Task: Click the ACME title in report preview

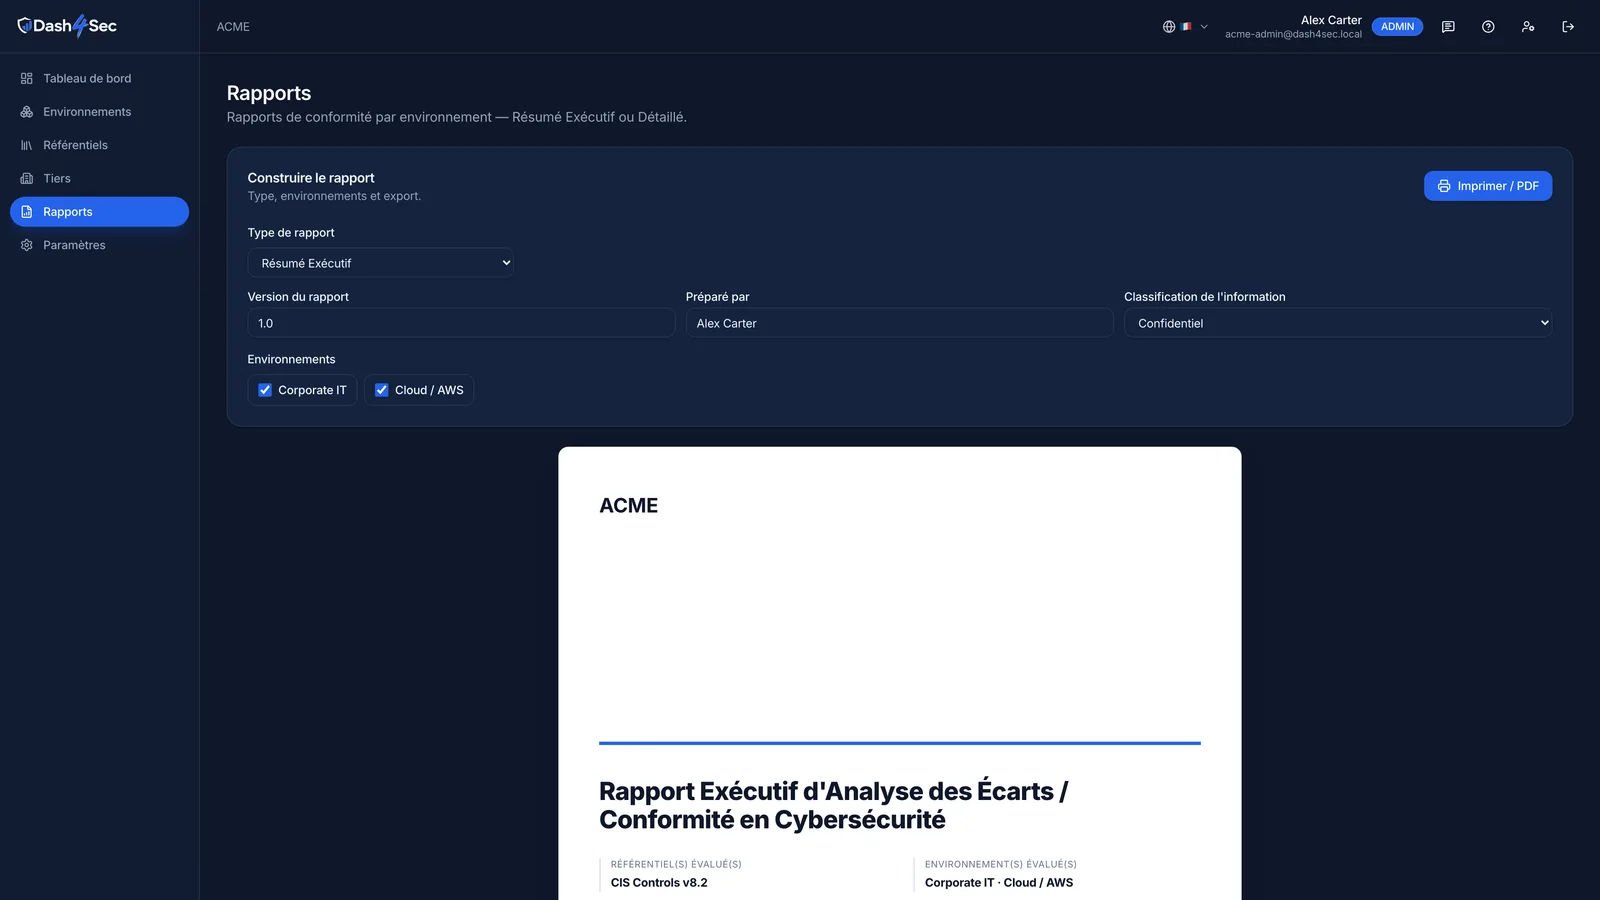Action: click(628, 506)
